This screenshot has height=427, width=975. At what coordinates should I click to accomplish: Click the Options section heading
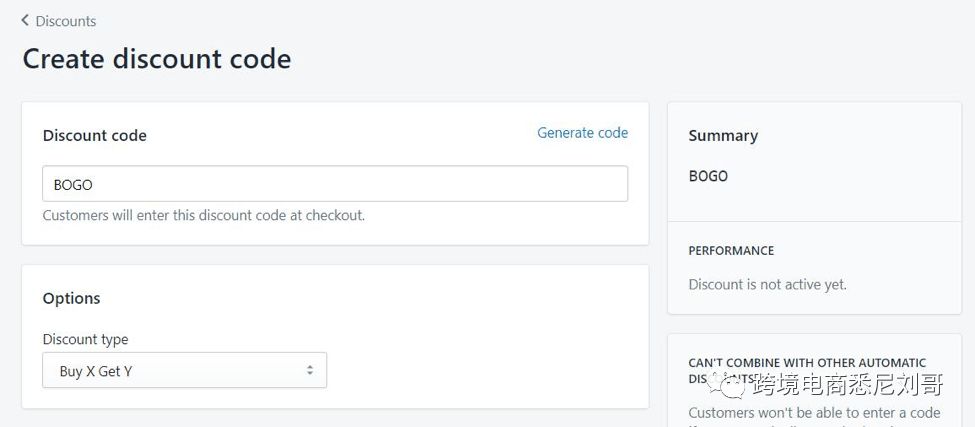click(72, 298)
